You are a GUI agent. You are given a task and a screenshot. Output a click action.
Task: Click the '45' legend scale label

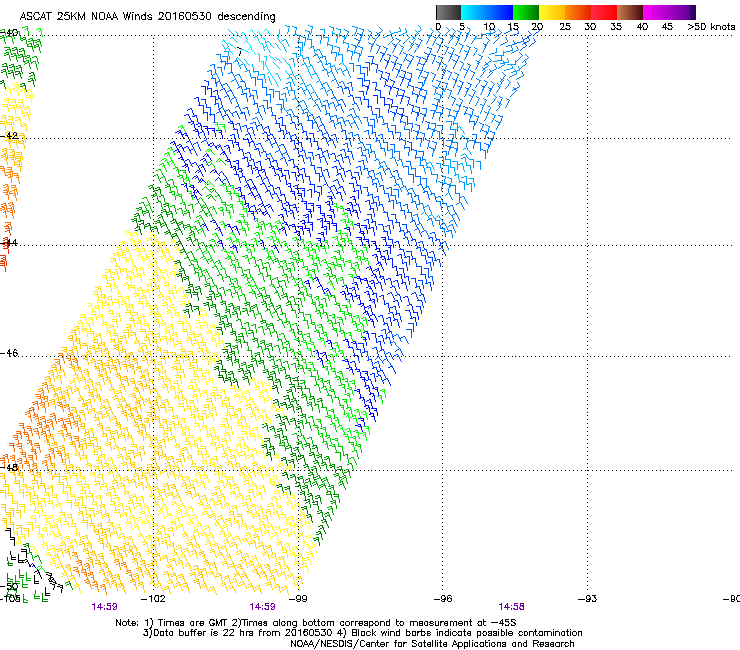click(667, 26)
